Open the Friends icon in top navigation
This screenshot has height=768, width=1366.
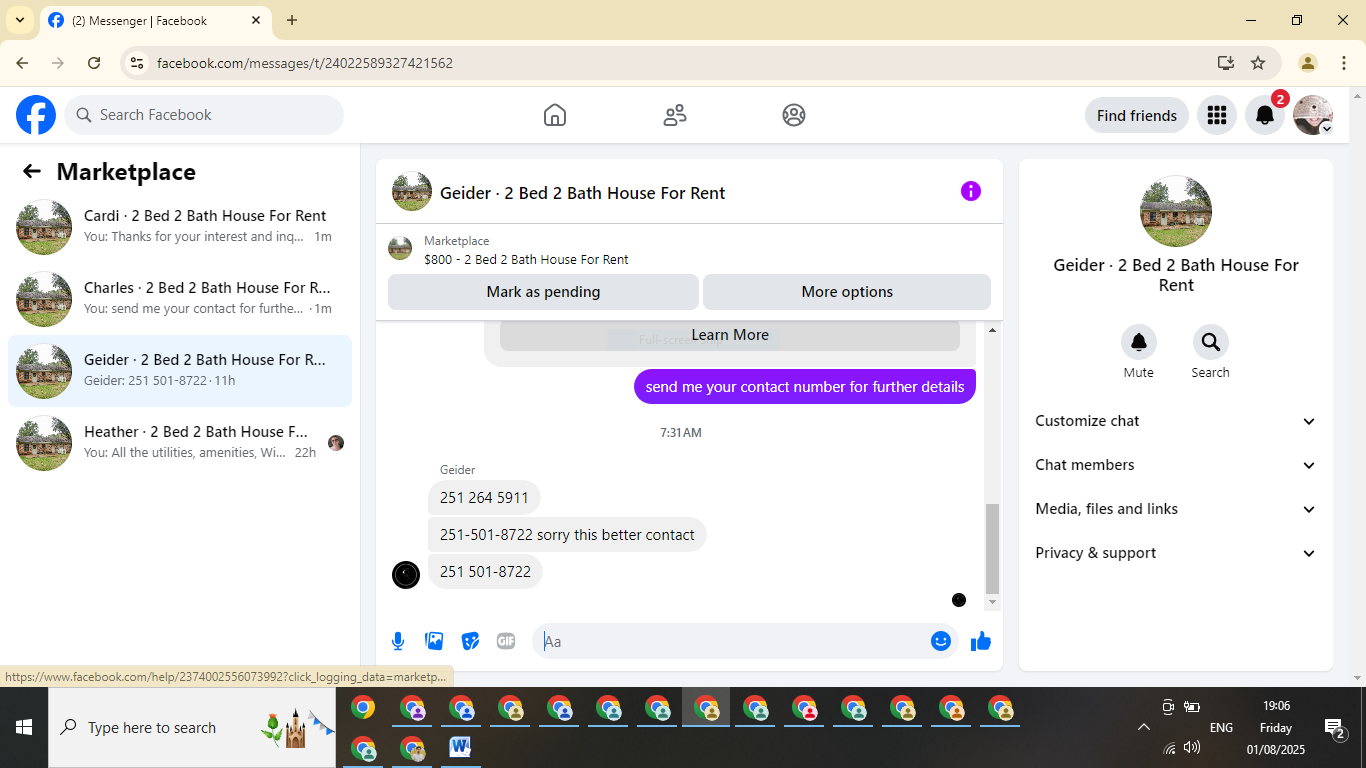point(675,115)
